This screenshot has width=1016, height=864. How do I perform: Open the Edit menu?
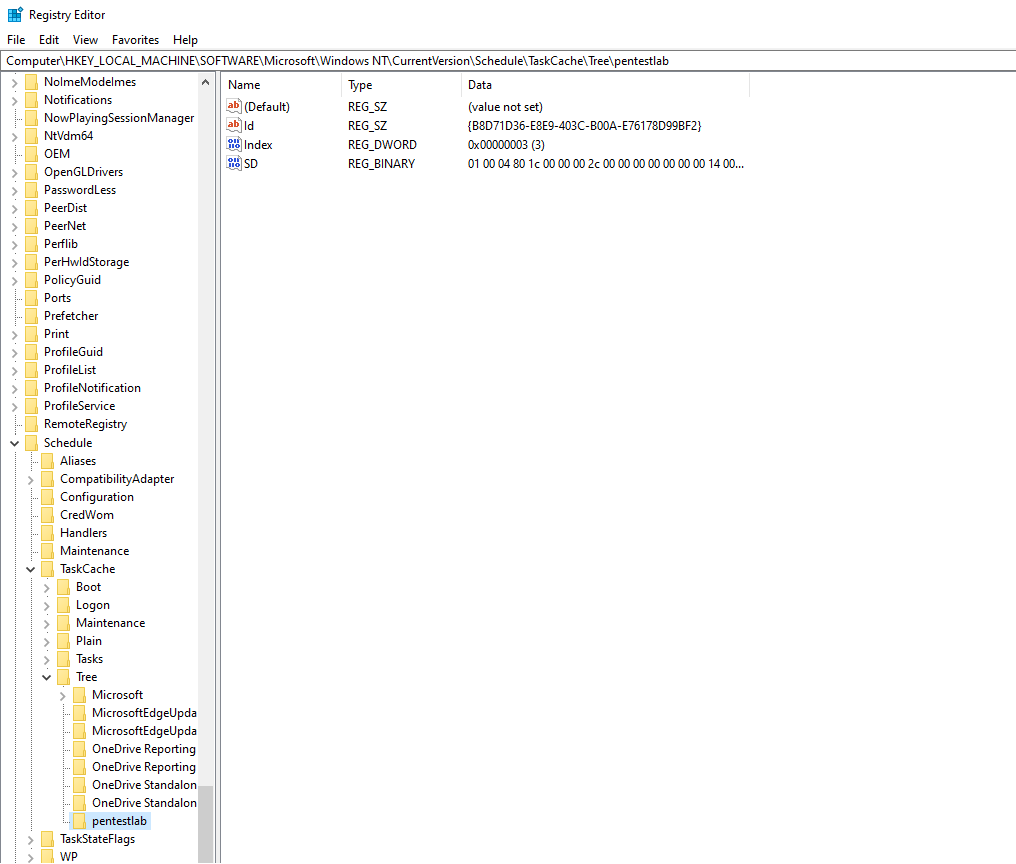49,40
